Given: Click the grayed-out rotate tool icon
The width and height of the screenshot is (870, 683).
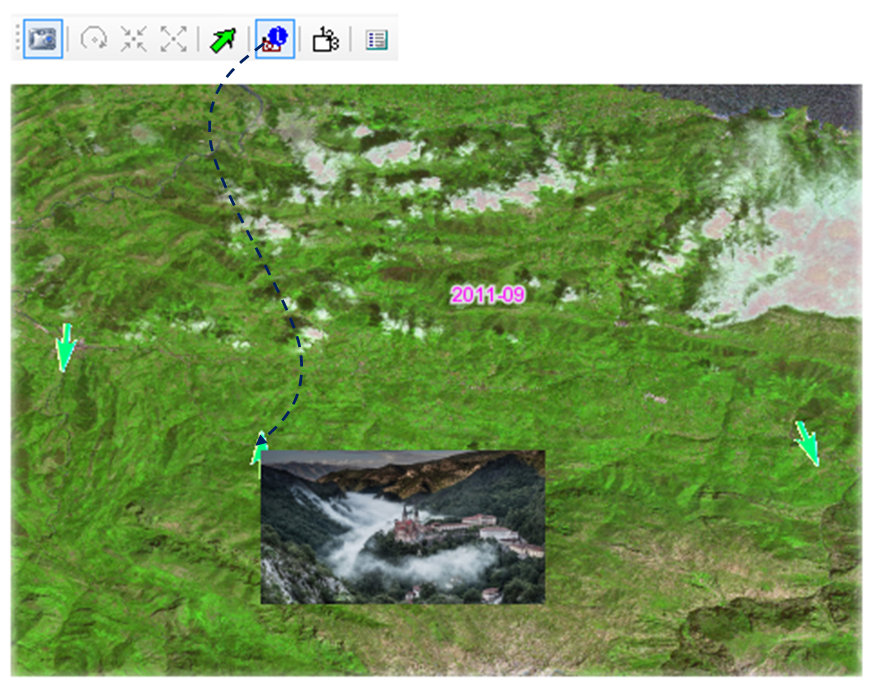Looking at the screenshot, I should tap(95, 39).
